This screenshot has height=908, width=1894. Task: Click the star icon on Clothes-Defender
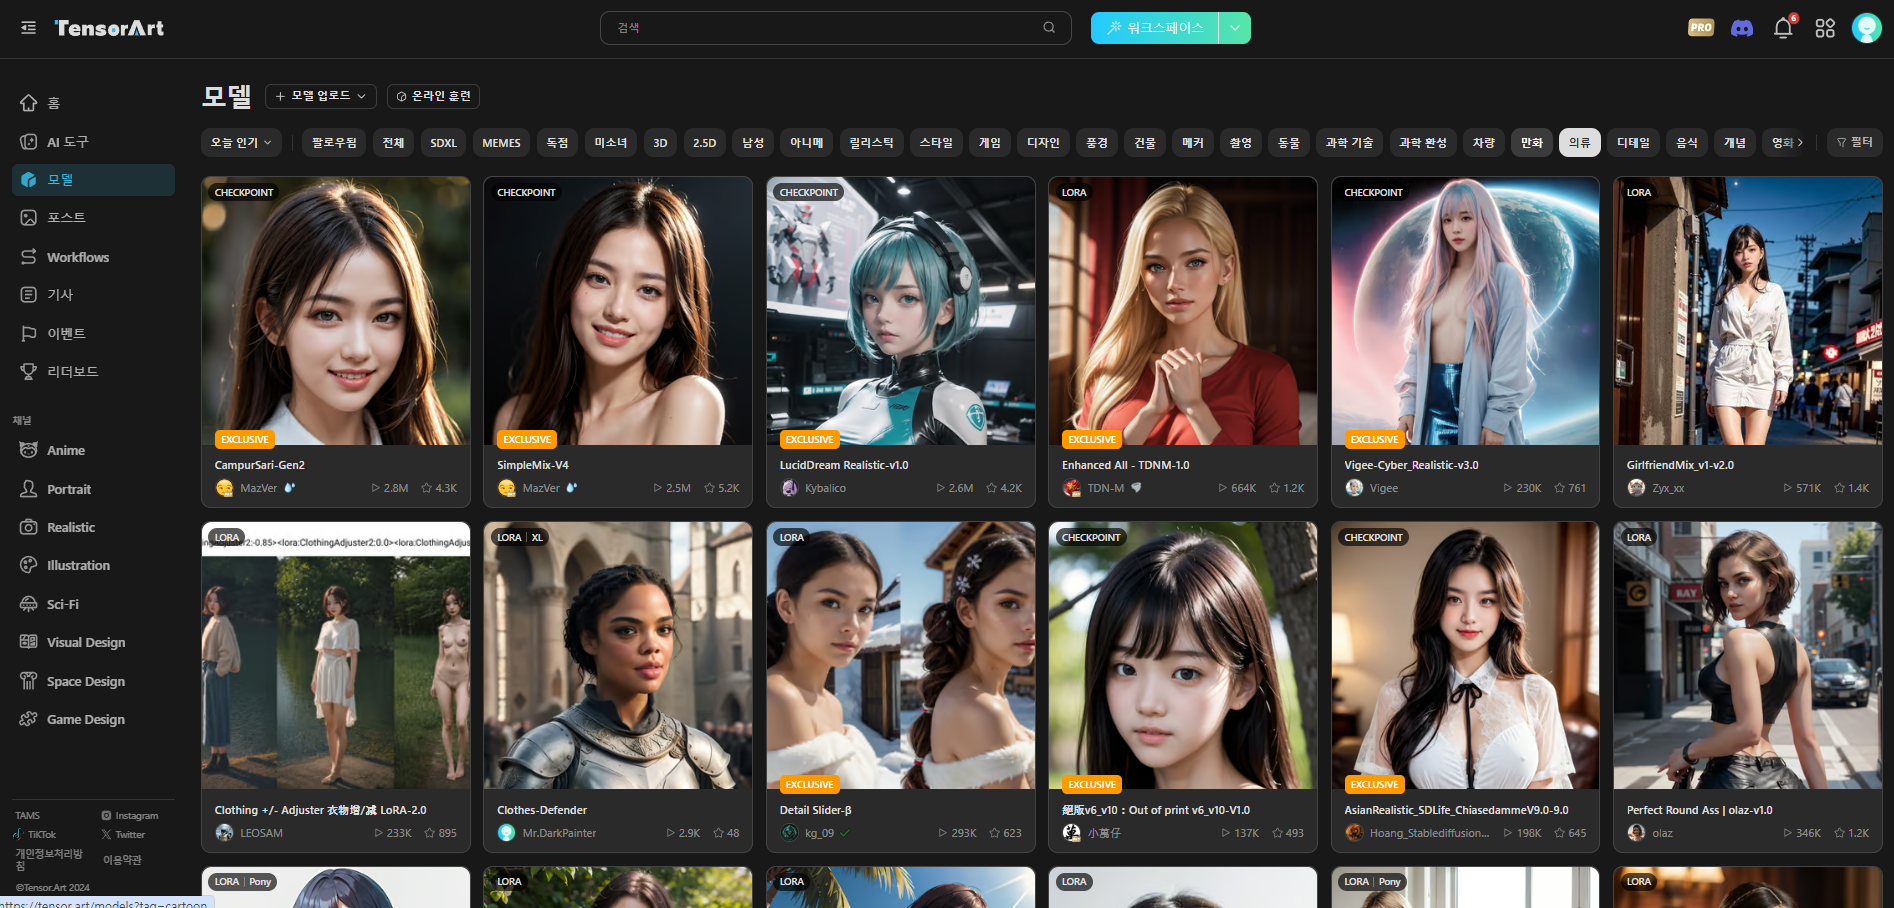point(719,833)
